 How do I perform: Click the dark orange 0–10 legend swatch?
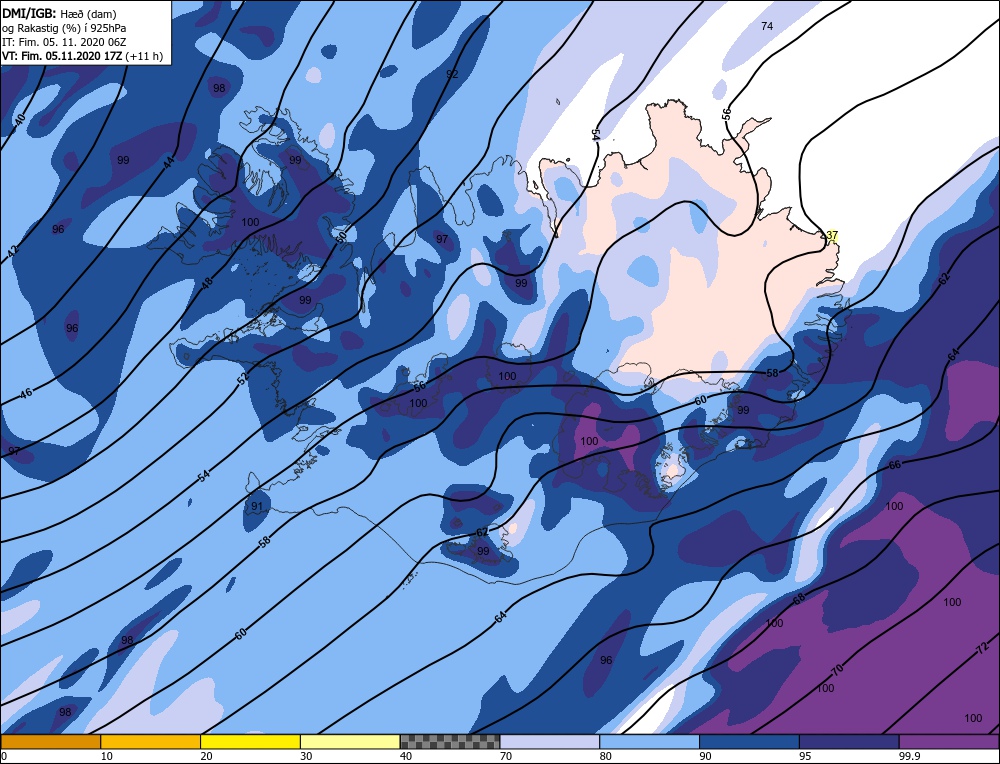50,742
